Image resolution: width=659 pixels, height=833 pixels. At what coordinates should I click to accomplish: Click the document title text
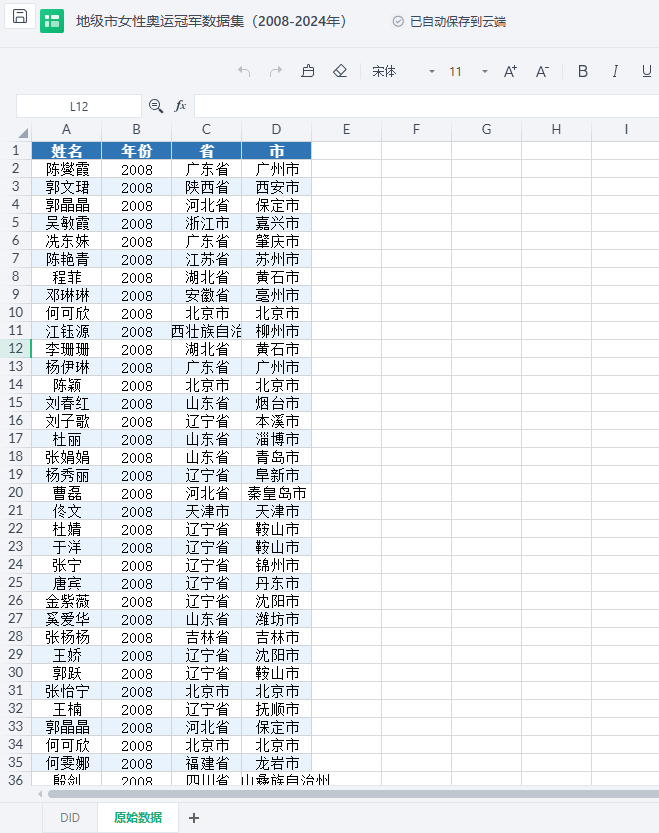pos(211,21)
